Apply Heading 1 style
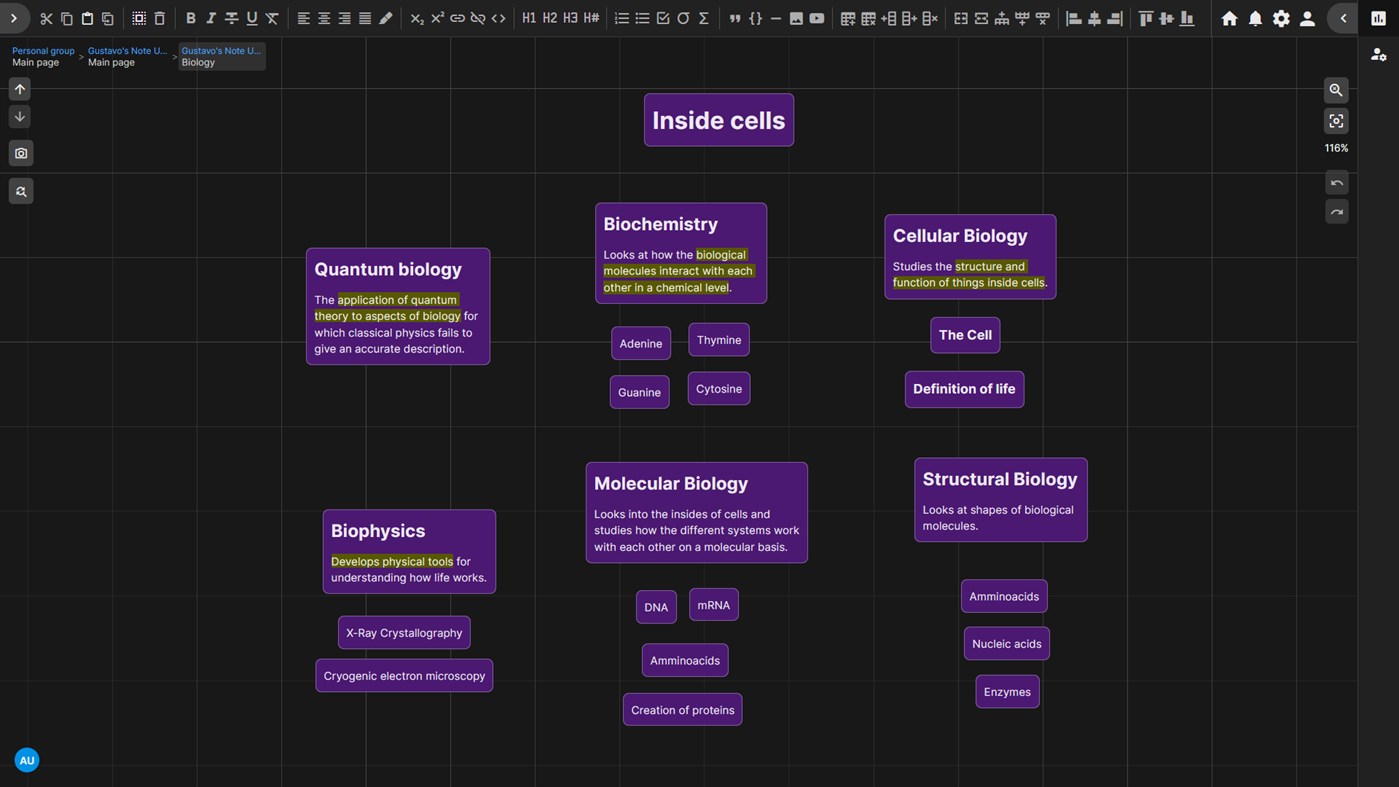This screenshot has height=787, width=1399. (x=529, y=18)
